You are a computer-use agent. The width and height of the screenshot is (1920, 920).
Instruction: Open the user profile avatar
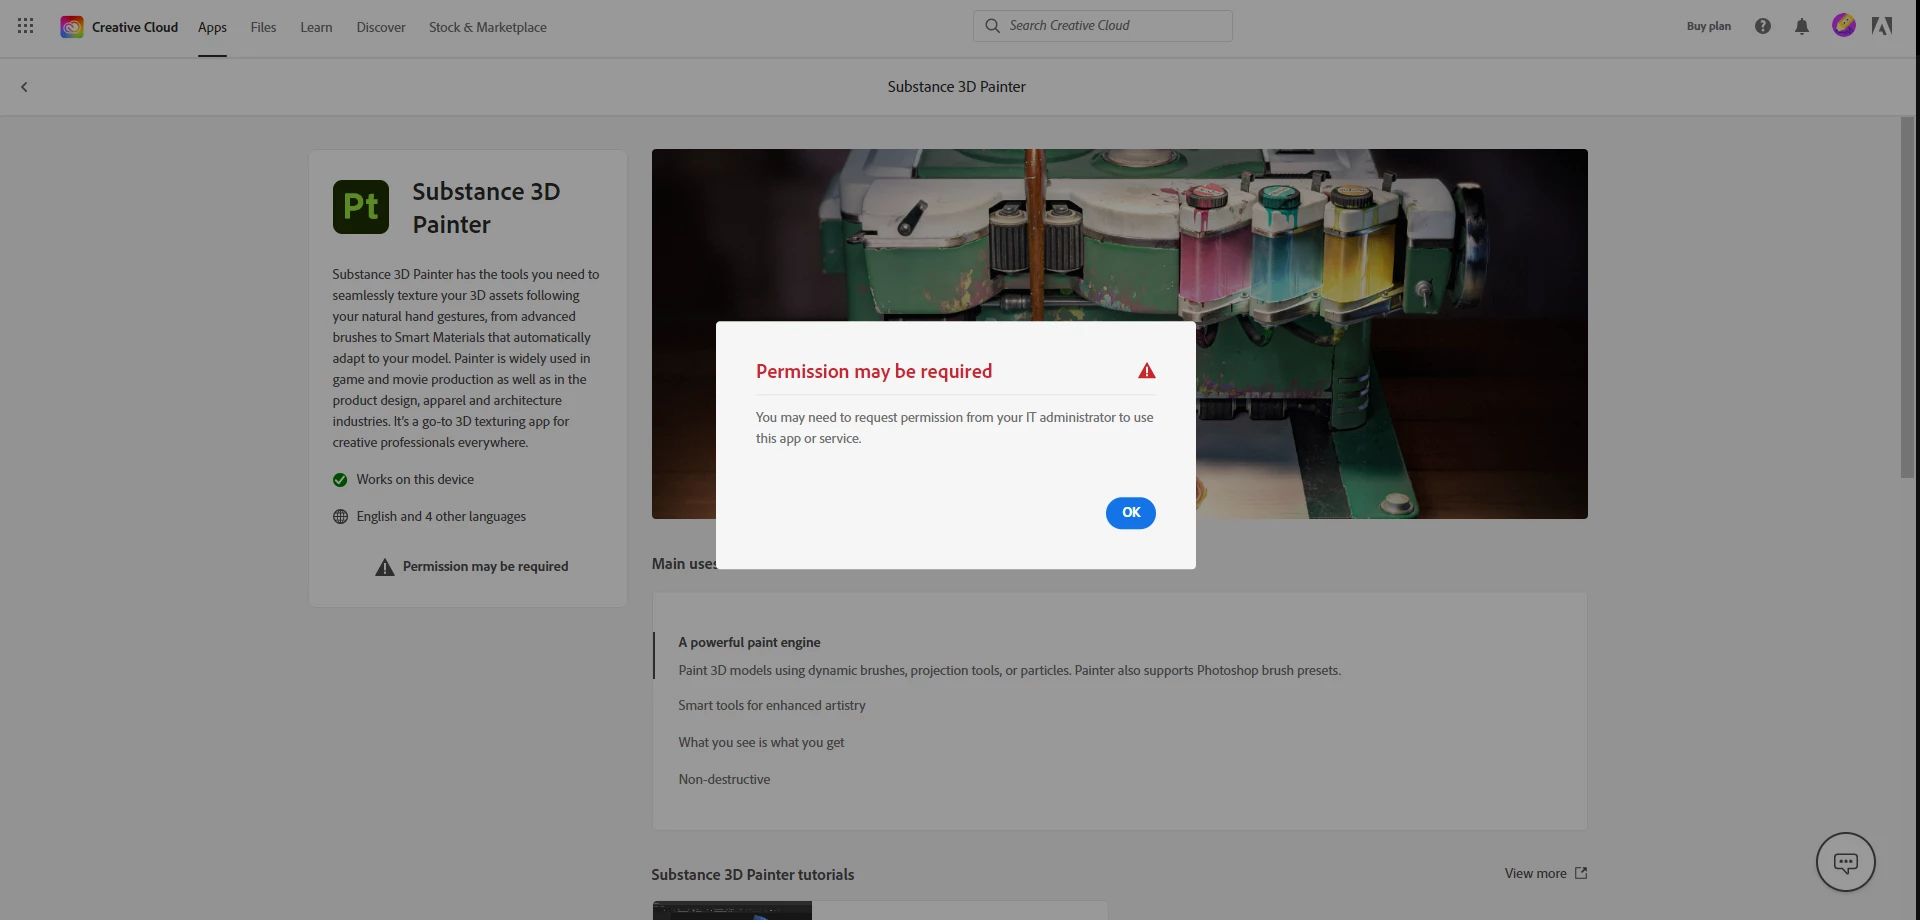tap(1843, 26)
